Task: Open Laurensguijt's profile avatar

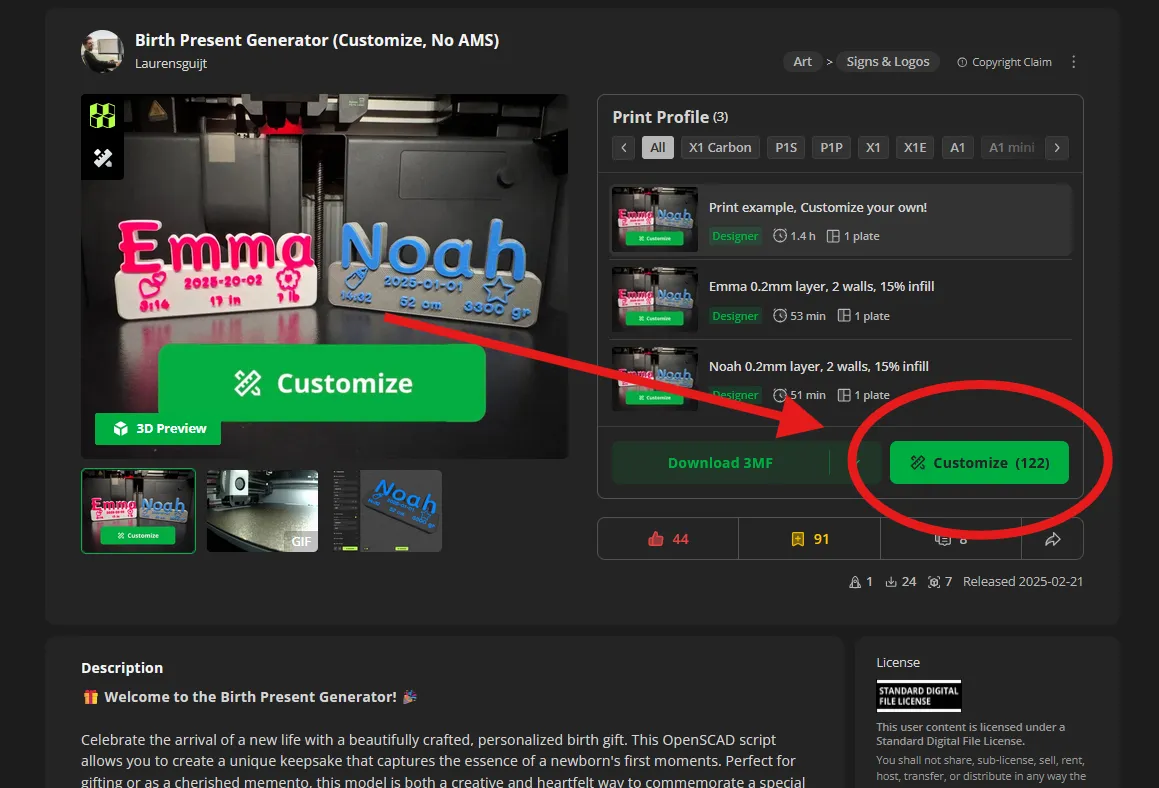Action: [x=102, y=51]
